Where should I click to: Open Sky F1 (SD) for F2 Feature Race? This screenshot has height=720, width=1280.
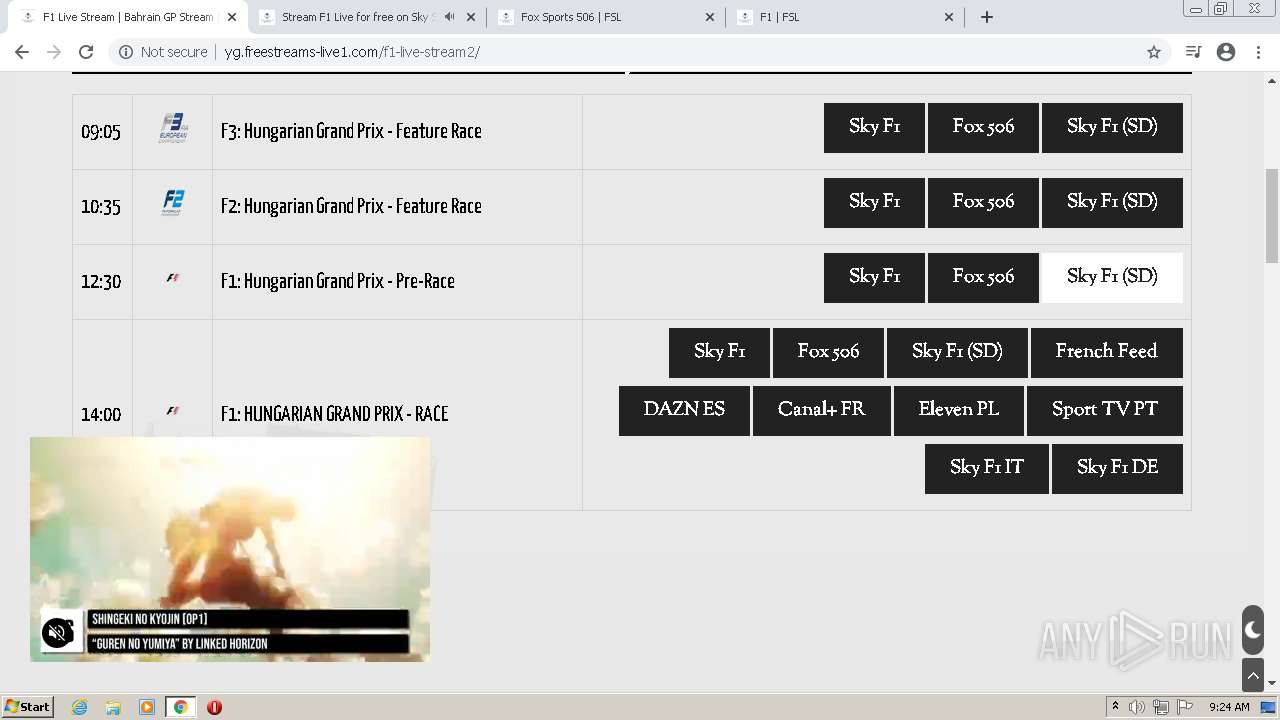(x=1112, y=202)
